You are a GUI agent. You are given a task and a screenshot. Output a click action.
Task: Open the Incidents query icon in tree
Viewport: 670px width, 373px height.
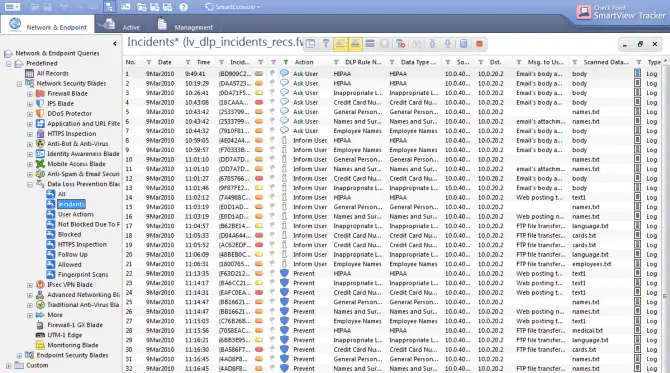50,204
